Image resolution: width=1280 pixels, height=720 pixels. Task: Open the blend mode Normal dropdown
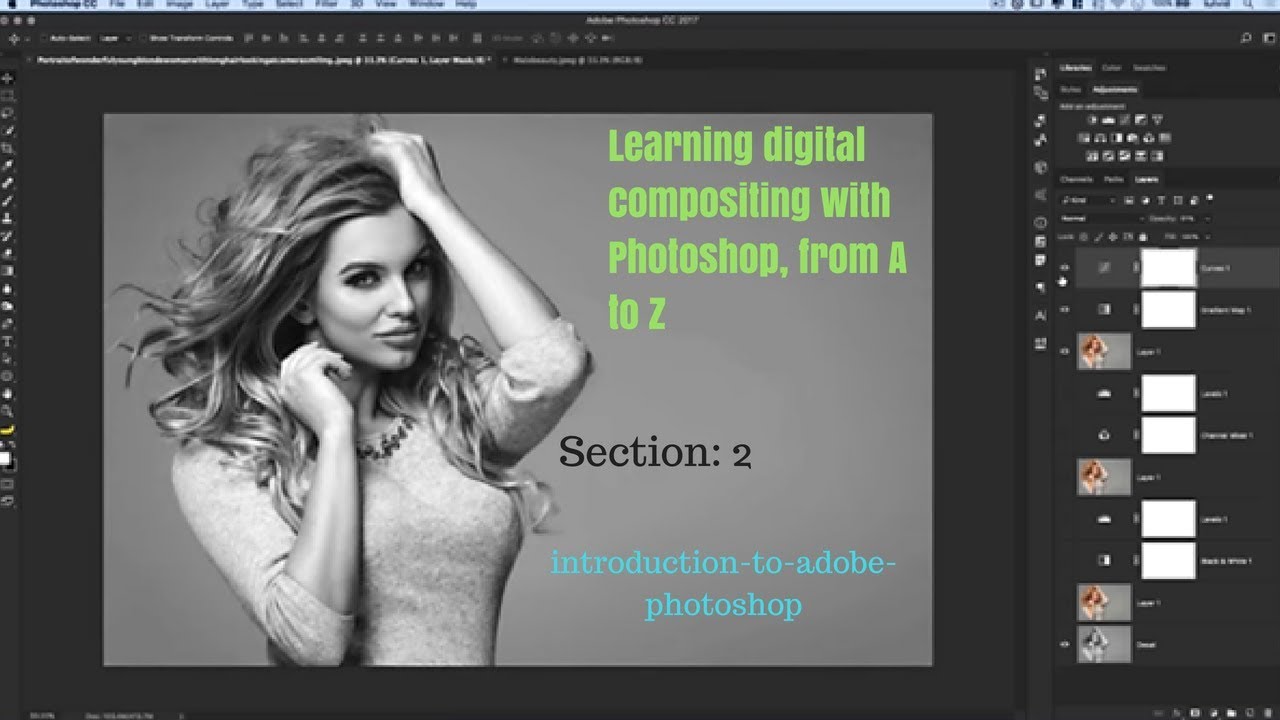(1100, 218)
